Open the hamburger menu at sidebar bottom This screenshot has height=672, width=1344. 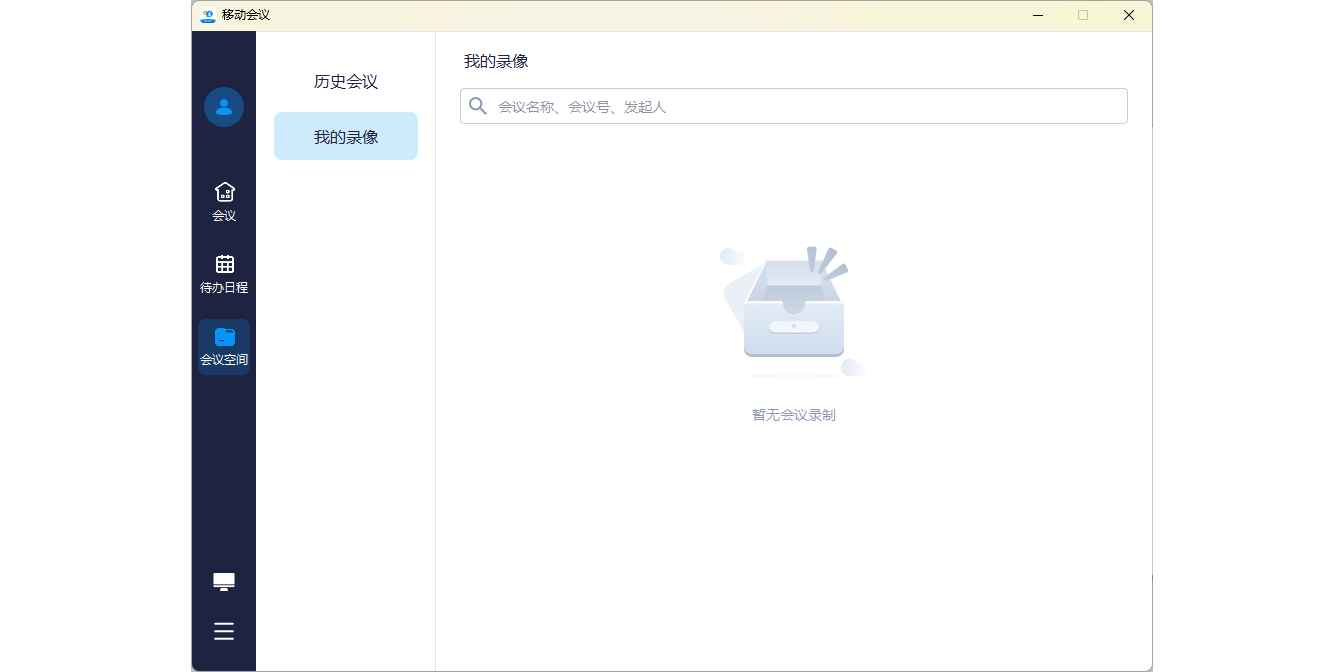coord(224,631)
